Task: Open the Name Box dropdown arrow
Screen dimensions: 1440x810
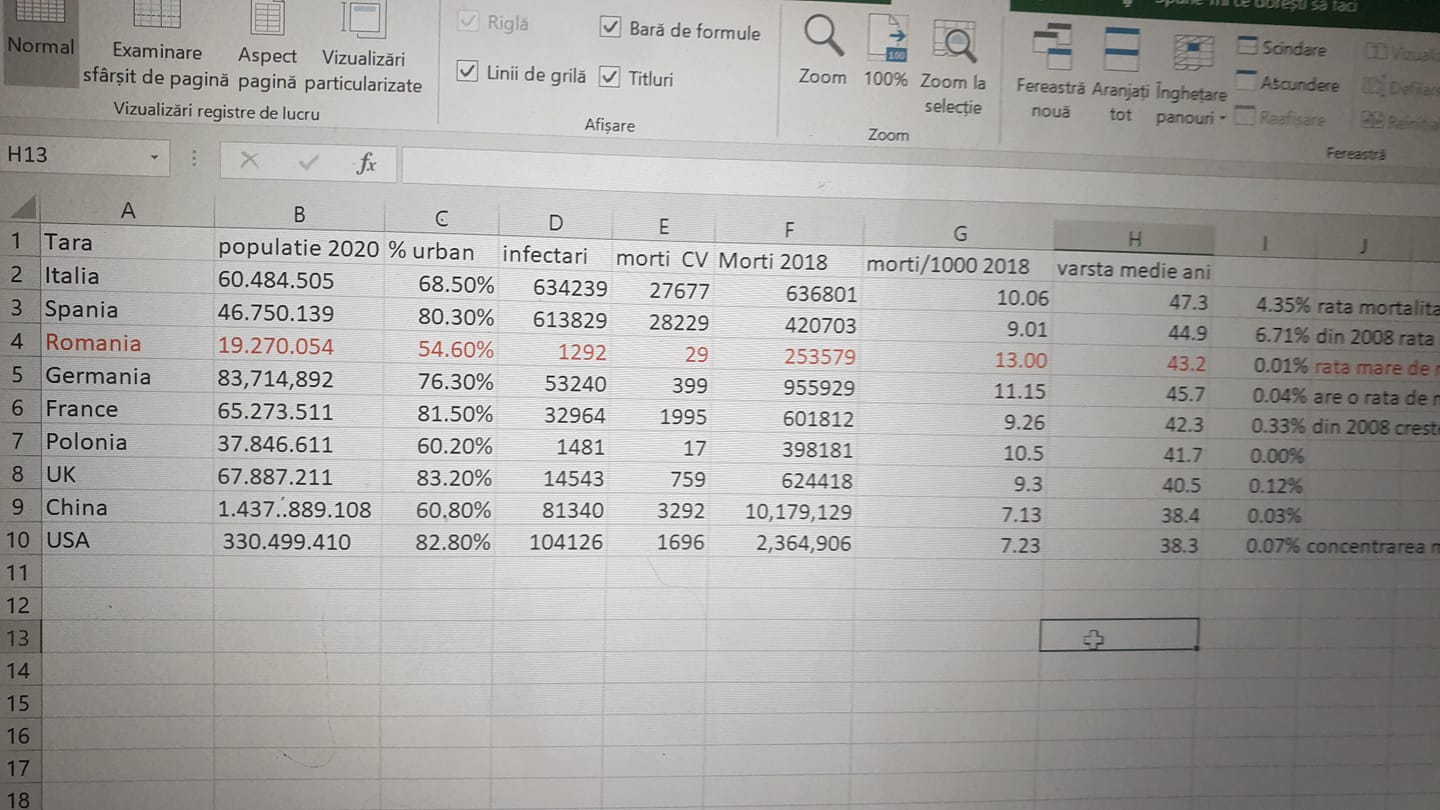Action: pos(154,157)
